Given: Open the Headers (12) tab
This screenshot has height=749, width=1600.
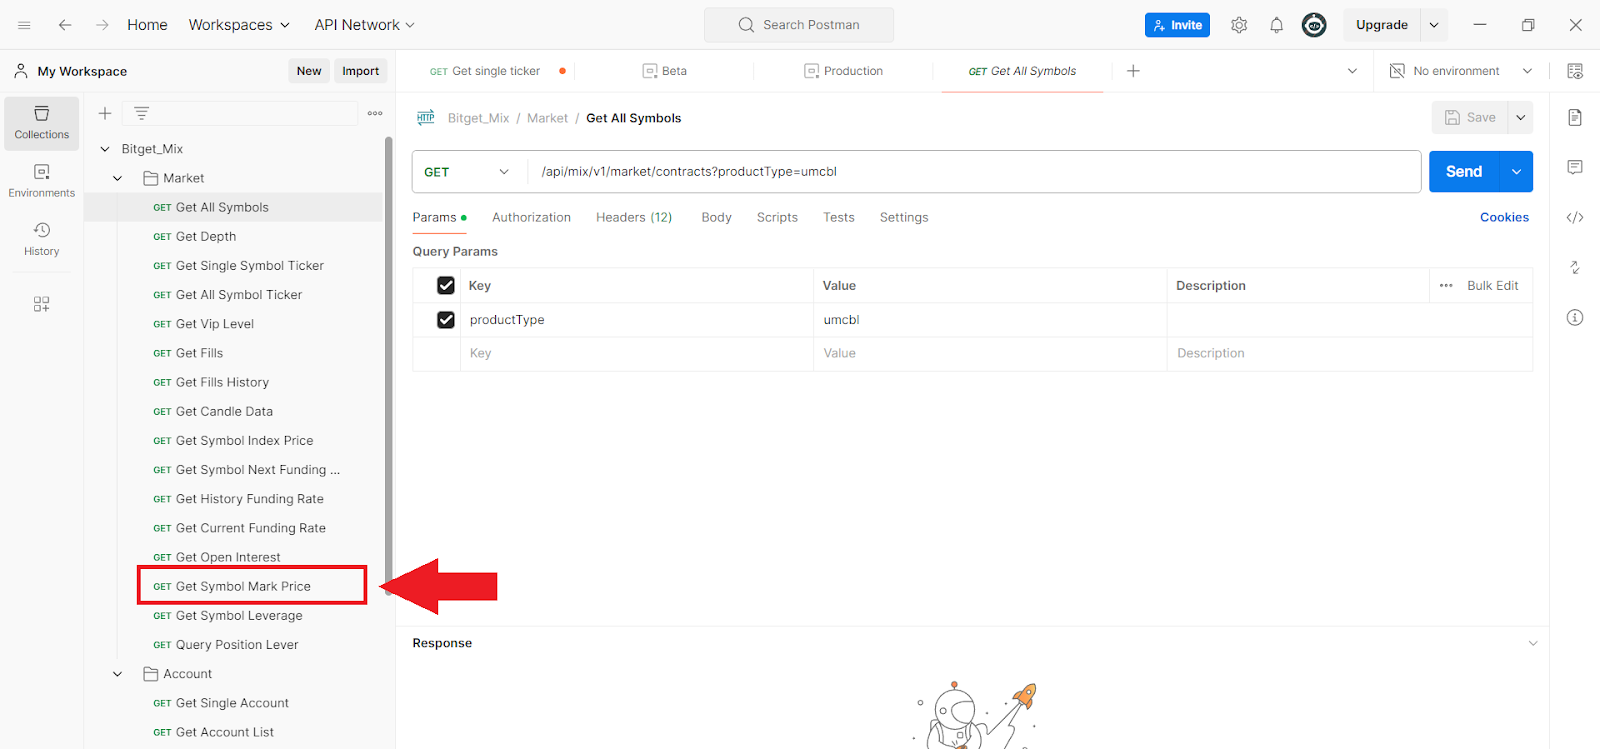Looking at the screenshot, I should [x=634, y=217].
